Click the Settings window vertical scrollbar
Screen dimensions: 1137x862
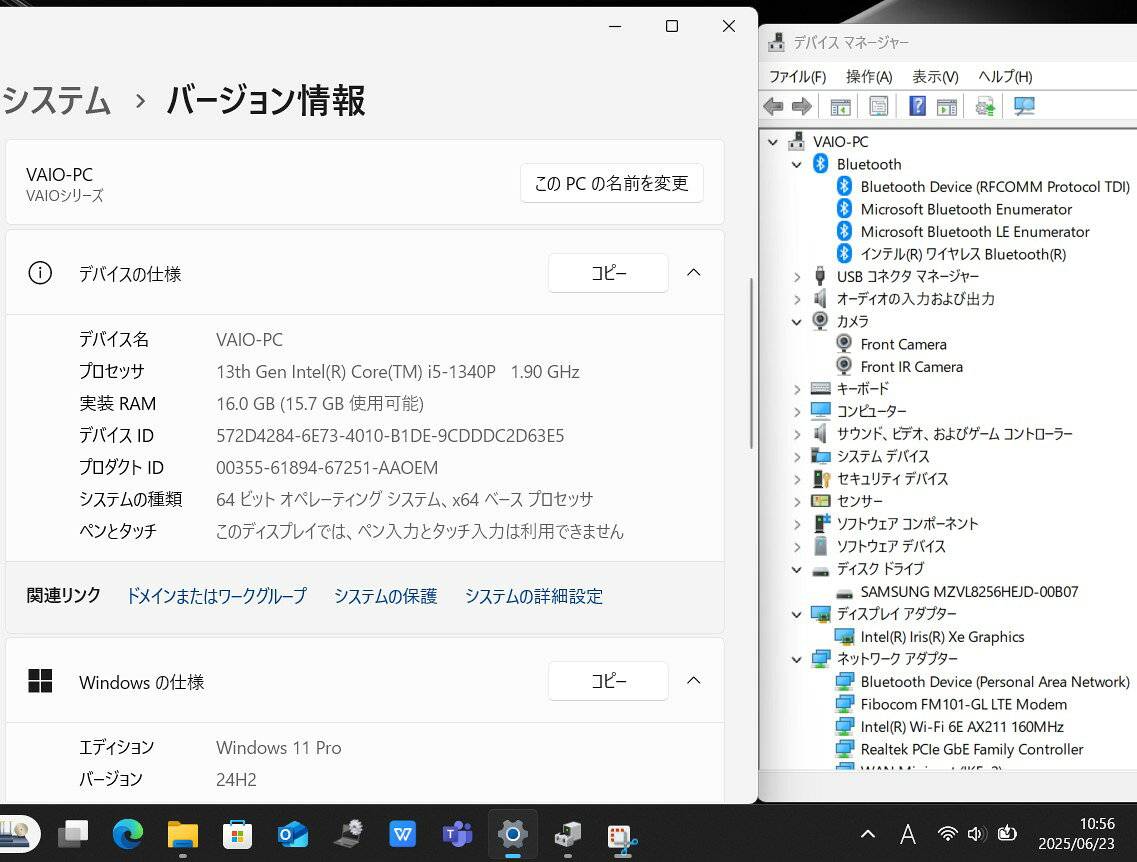point(751,363)
